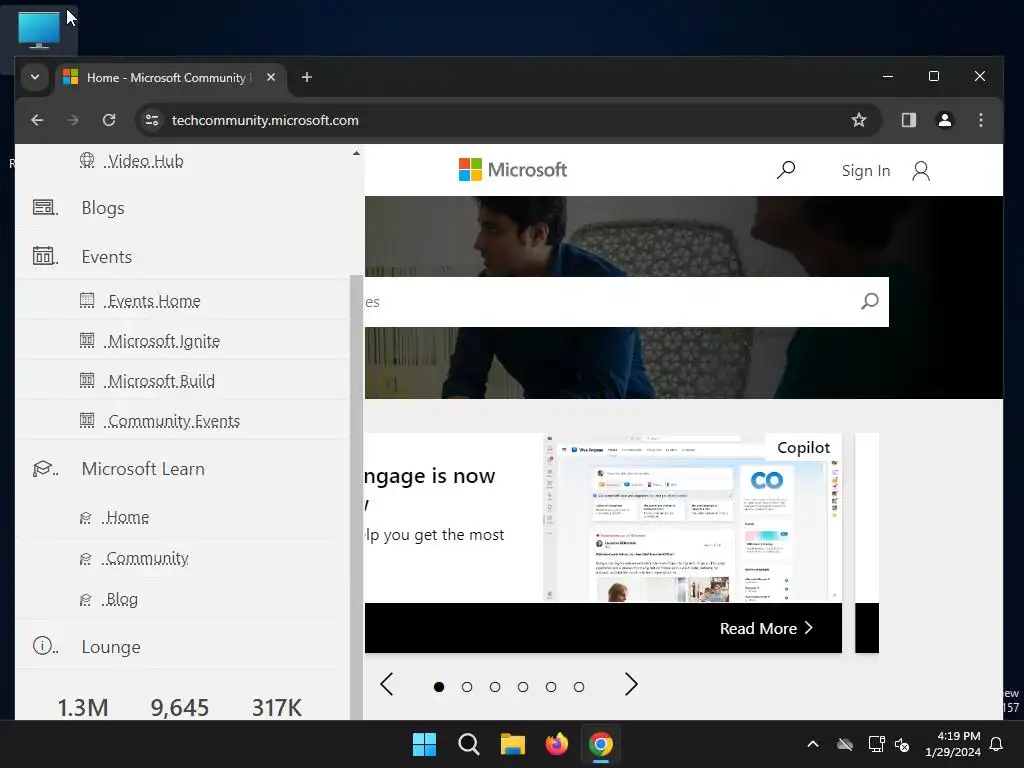This screenshot has width=1024, height=768.
Task: Click Read More button on carousel card
Action: (x=766, y=628)
